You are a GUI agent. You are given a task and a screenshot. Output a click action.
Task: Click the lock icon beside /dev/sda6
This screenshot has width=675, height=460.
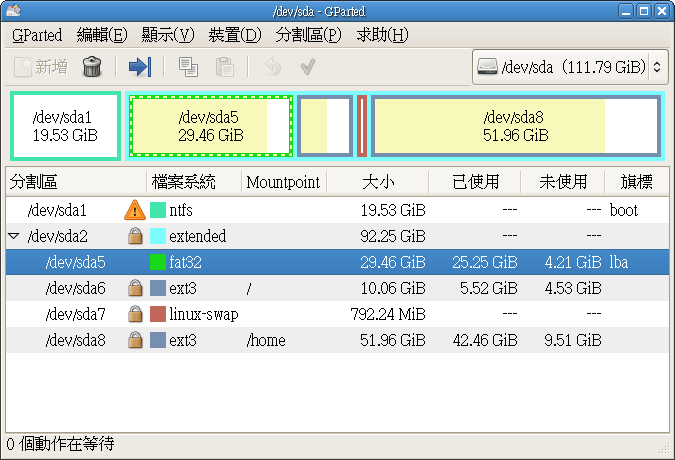(134, 288)
